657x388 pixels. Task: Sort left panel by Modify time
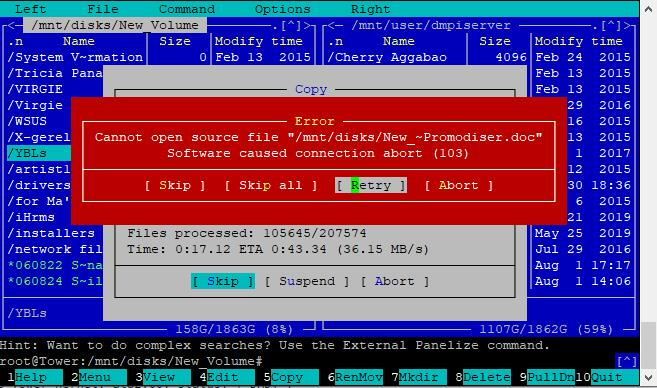(x=259, y=41)
